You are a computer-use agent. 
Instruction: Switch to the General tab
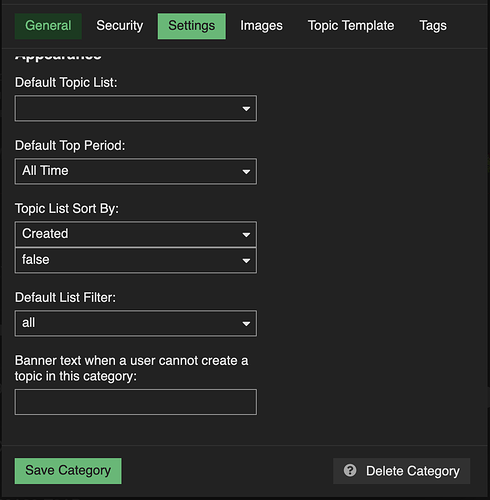coord(48,26)
